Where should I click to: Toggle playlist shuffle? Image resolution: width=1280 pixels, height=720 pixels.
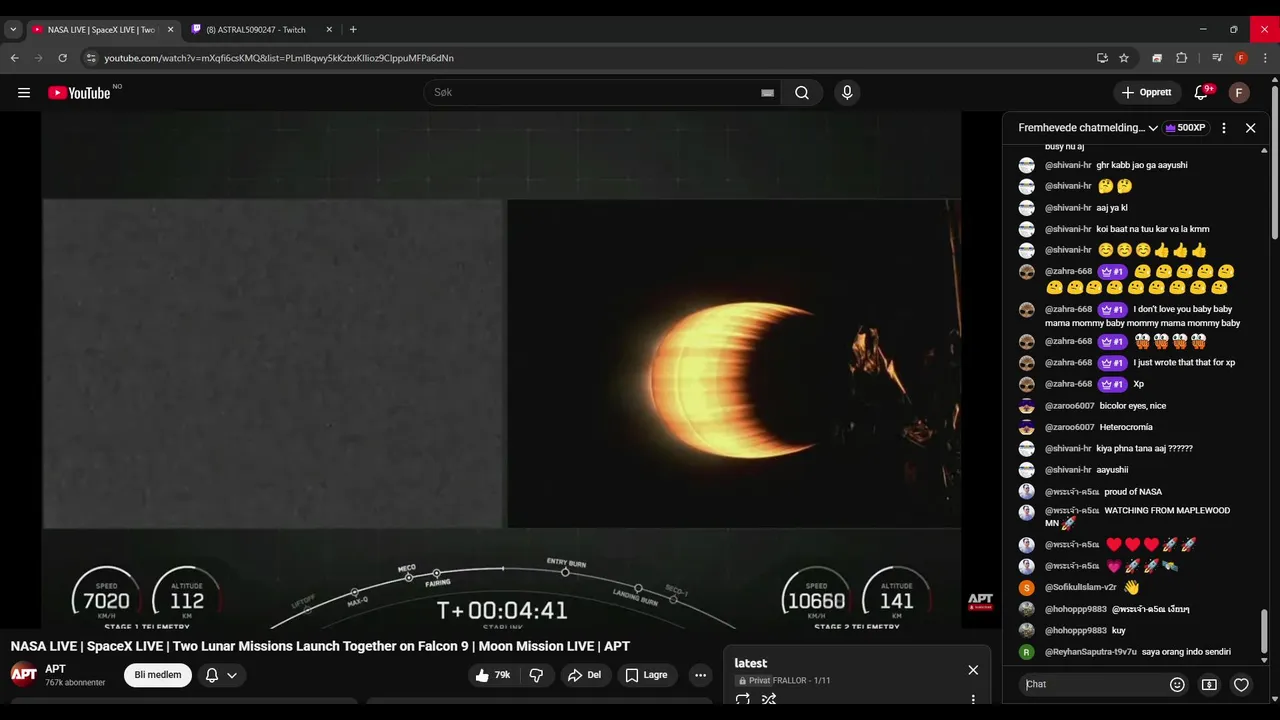click(769, 700)
